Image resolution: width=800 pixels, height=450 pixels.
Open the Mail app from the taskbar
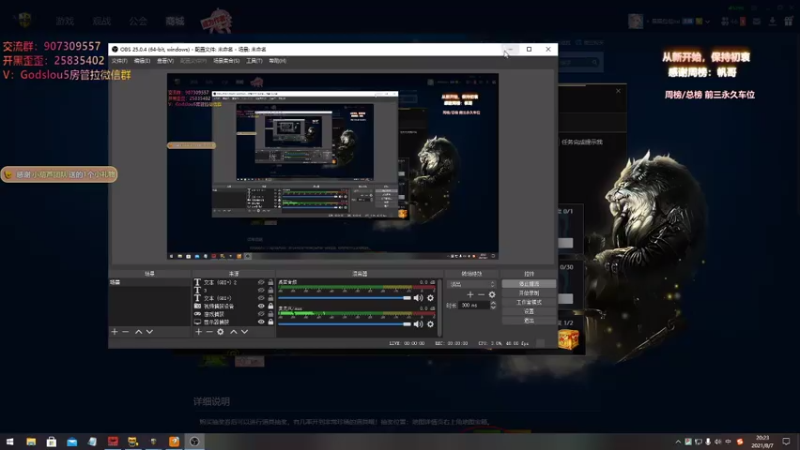click(72, 441)
